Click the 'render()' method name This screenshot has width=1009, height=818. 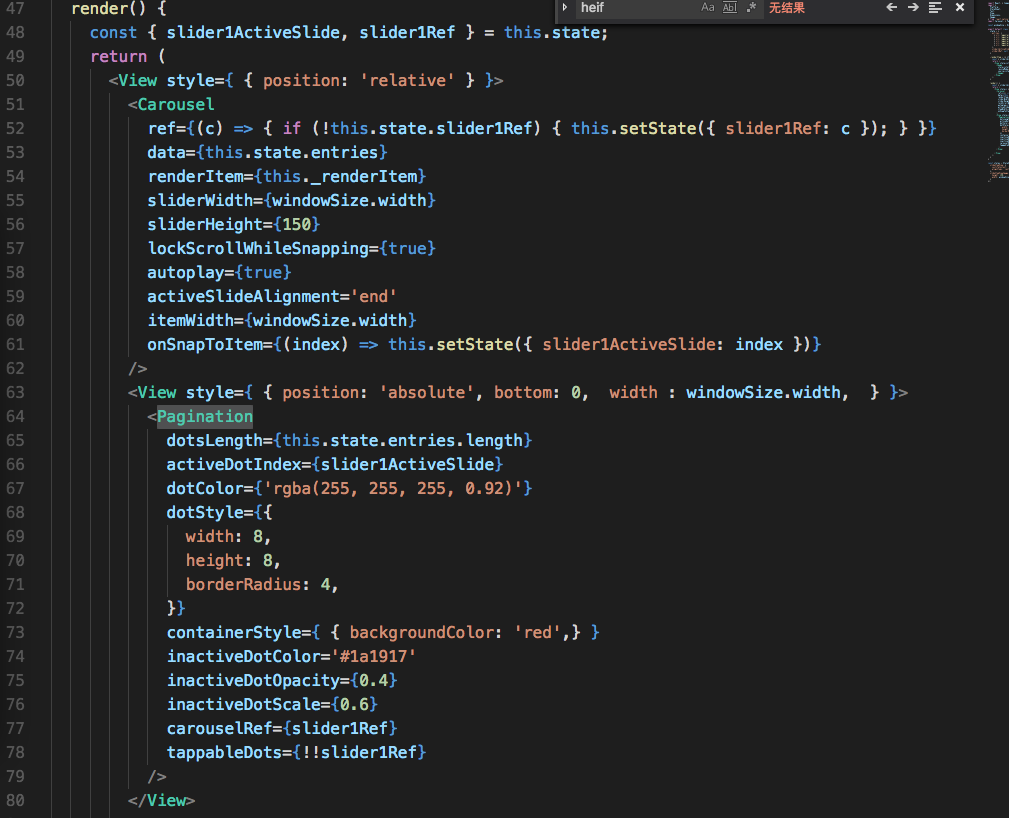(x=109, y=9)
